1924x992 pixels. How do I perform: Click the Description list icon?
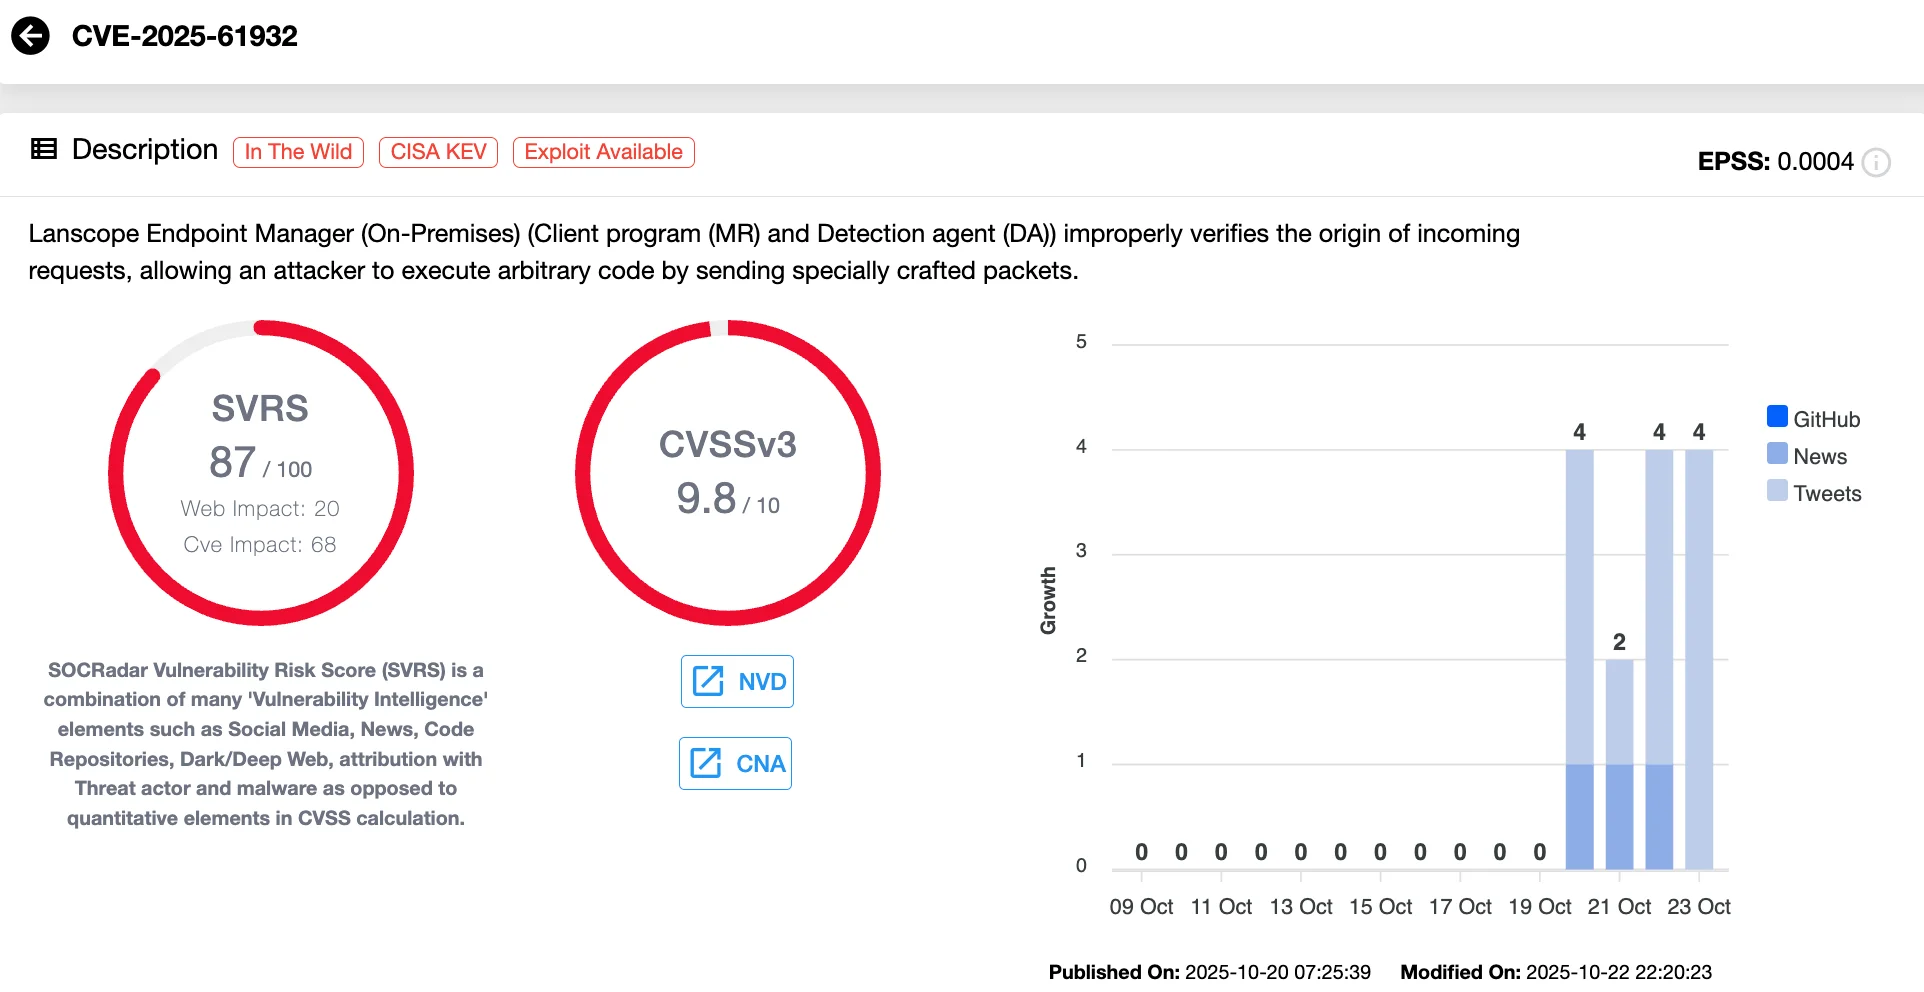(x=44, y=150)
